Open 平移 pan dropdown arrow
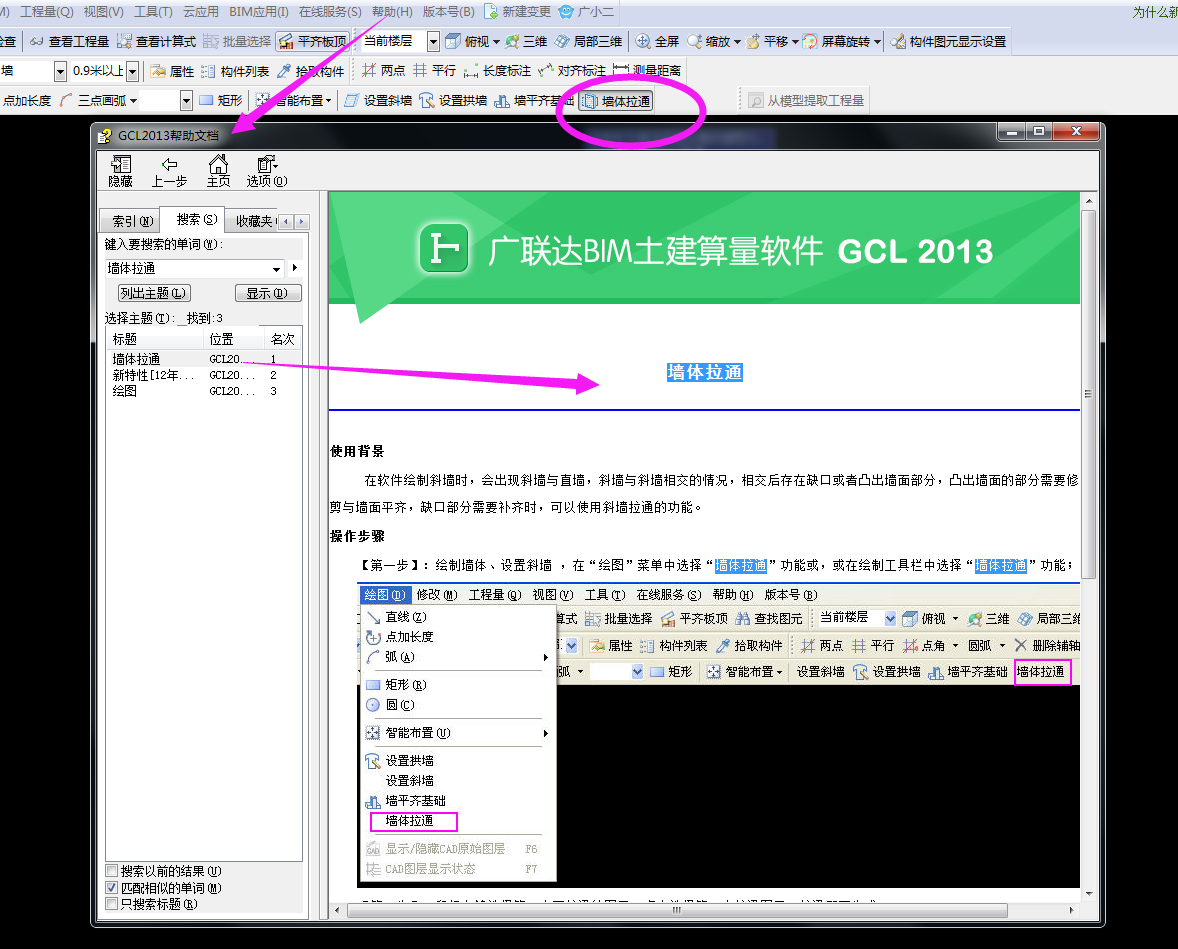The image size is (1178, 949). point(795,42)
